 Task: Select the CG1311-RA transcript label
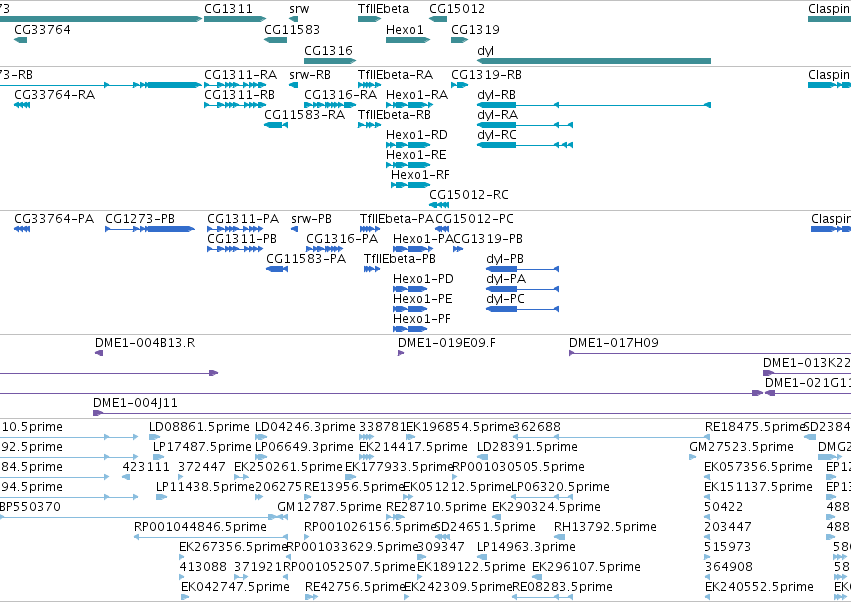(x=240, y=74)
